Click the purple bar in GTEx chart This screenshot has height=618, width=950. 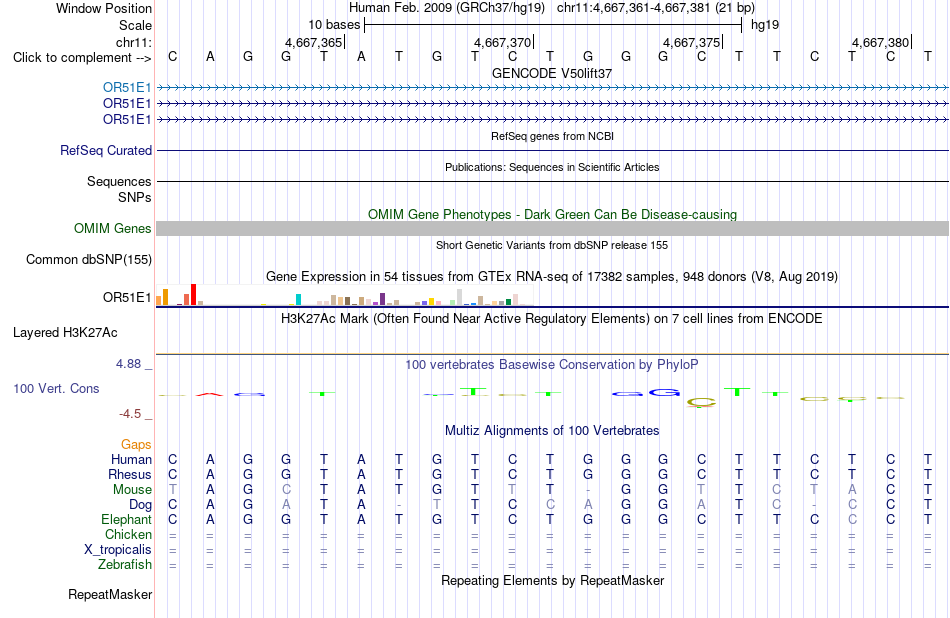(x=382, y=299)
